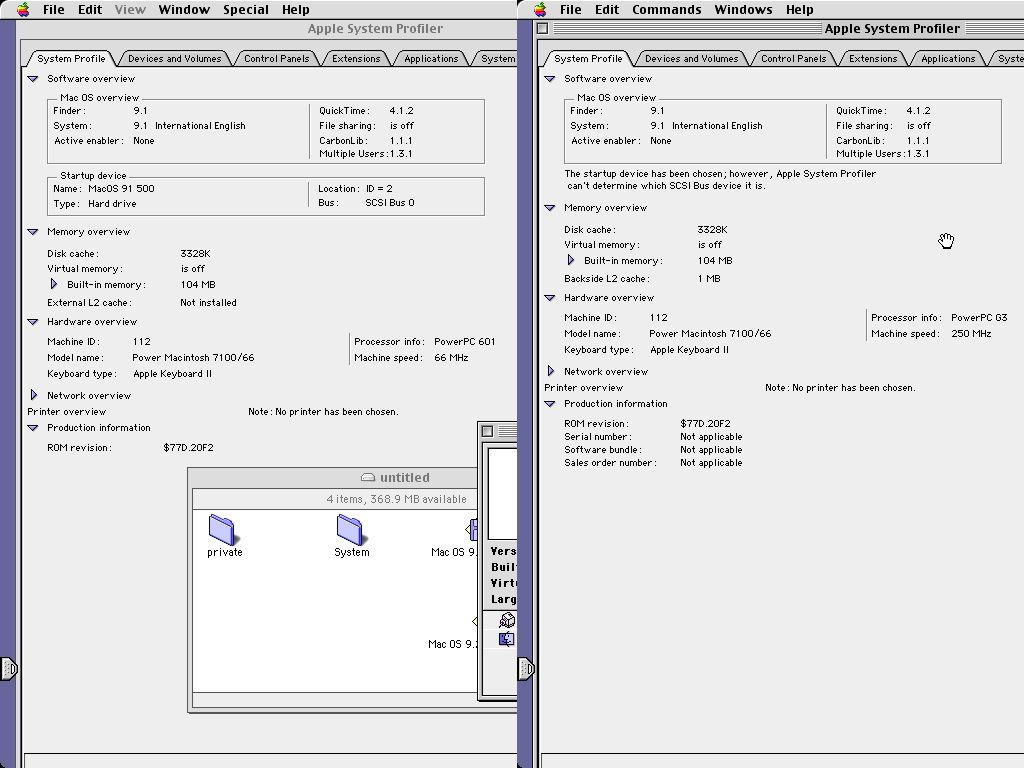The width and height of the screenshot is (1024, 768).
Task: Click the Finder face icon in the partly hidden window
Action: point(506,640)
